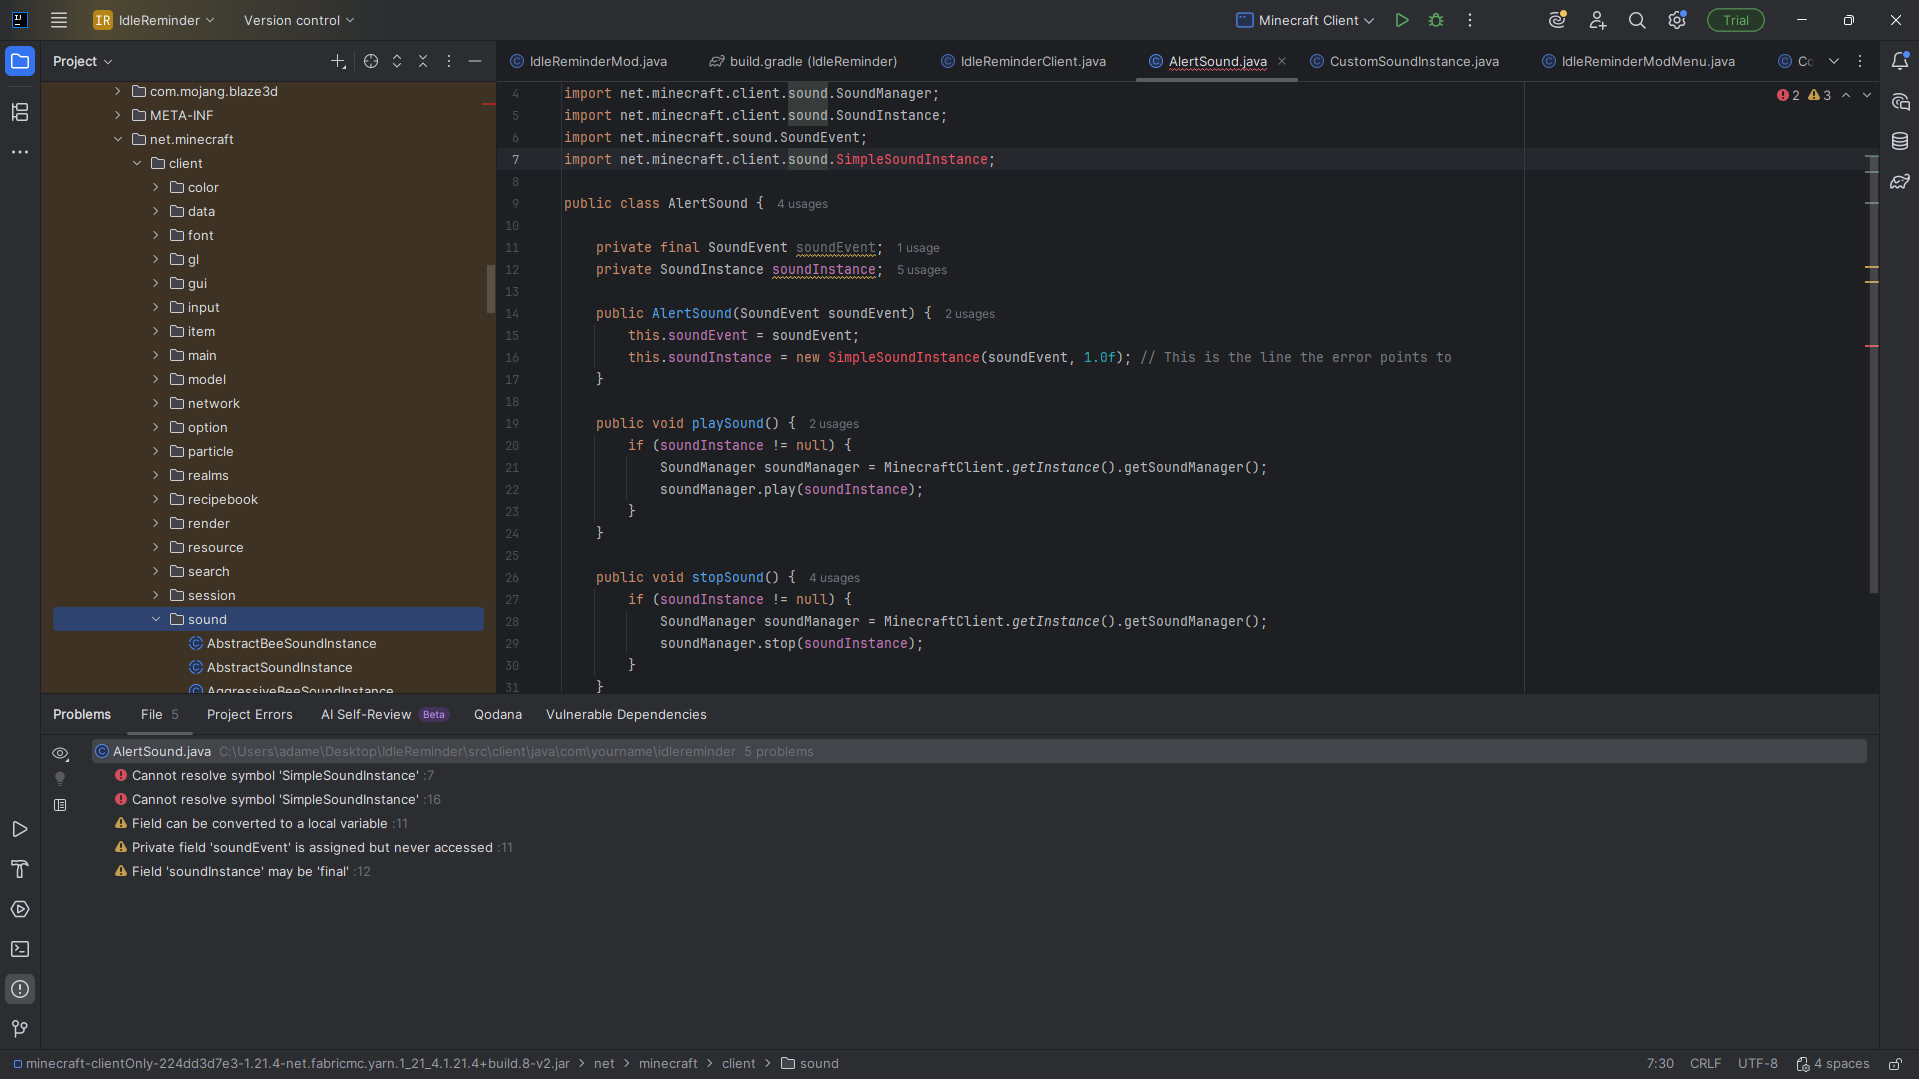This screenshot has width=1919, height=1079.
Task: Open the Notifications bell panel
Action: tap(1900, 61)
